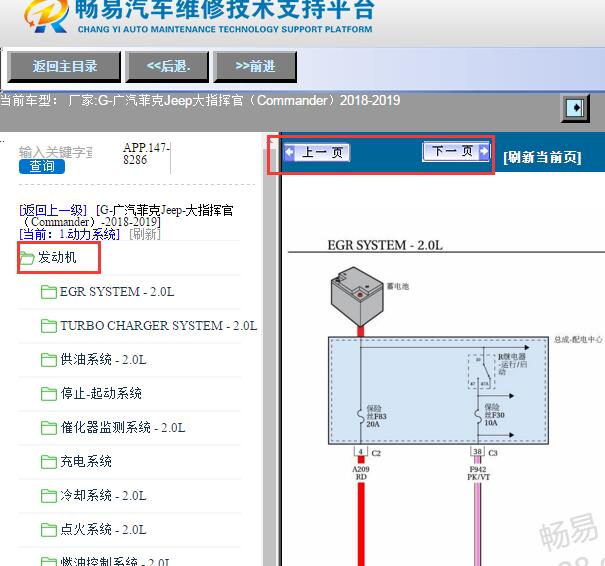This screenshot has width=605, height=566.
Task: Open 冷却系统 - 2.0L tree item
Action: 103,495
